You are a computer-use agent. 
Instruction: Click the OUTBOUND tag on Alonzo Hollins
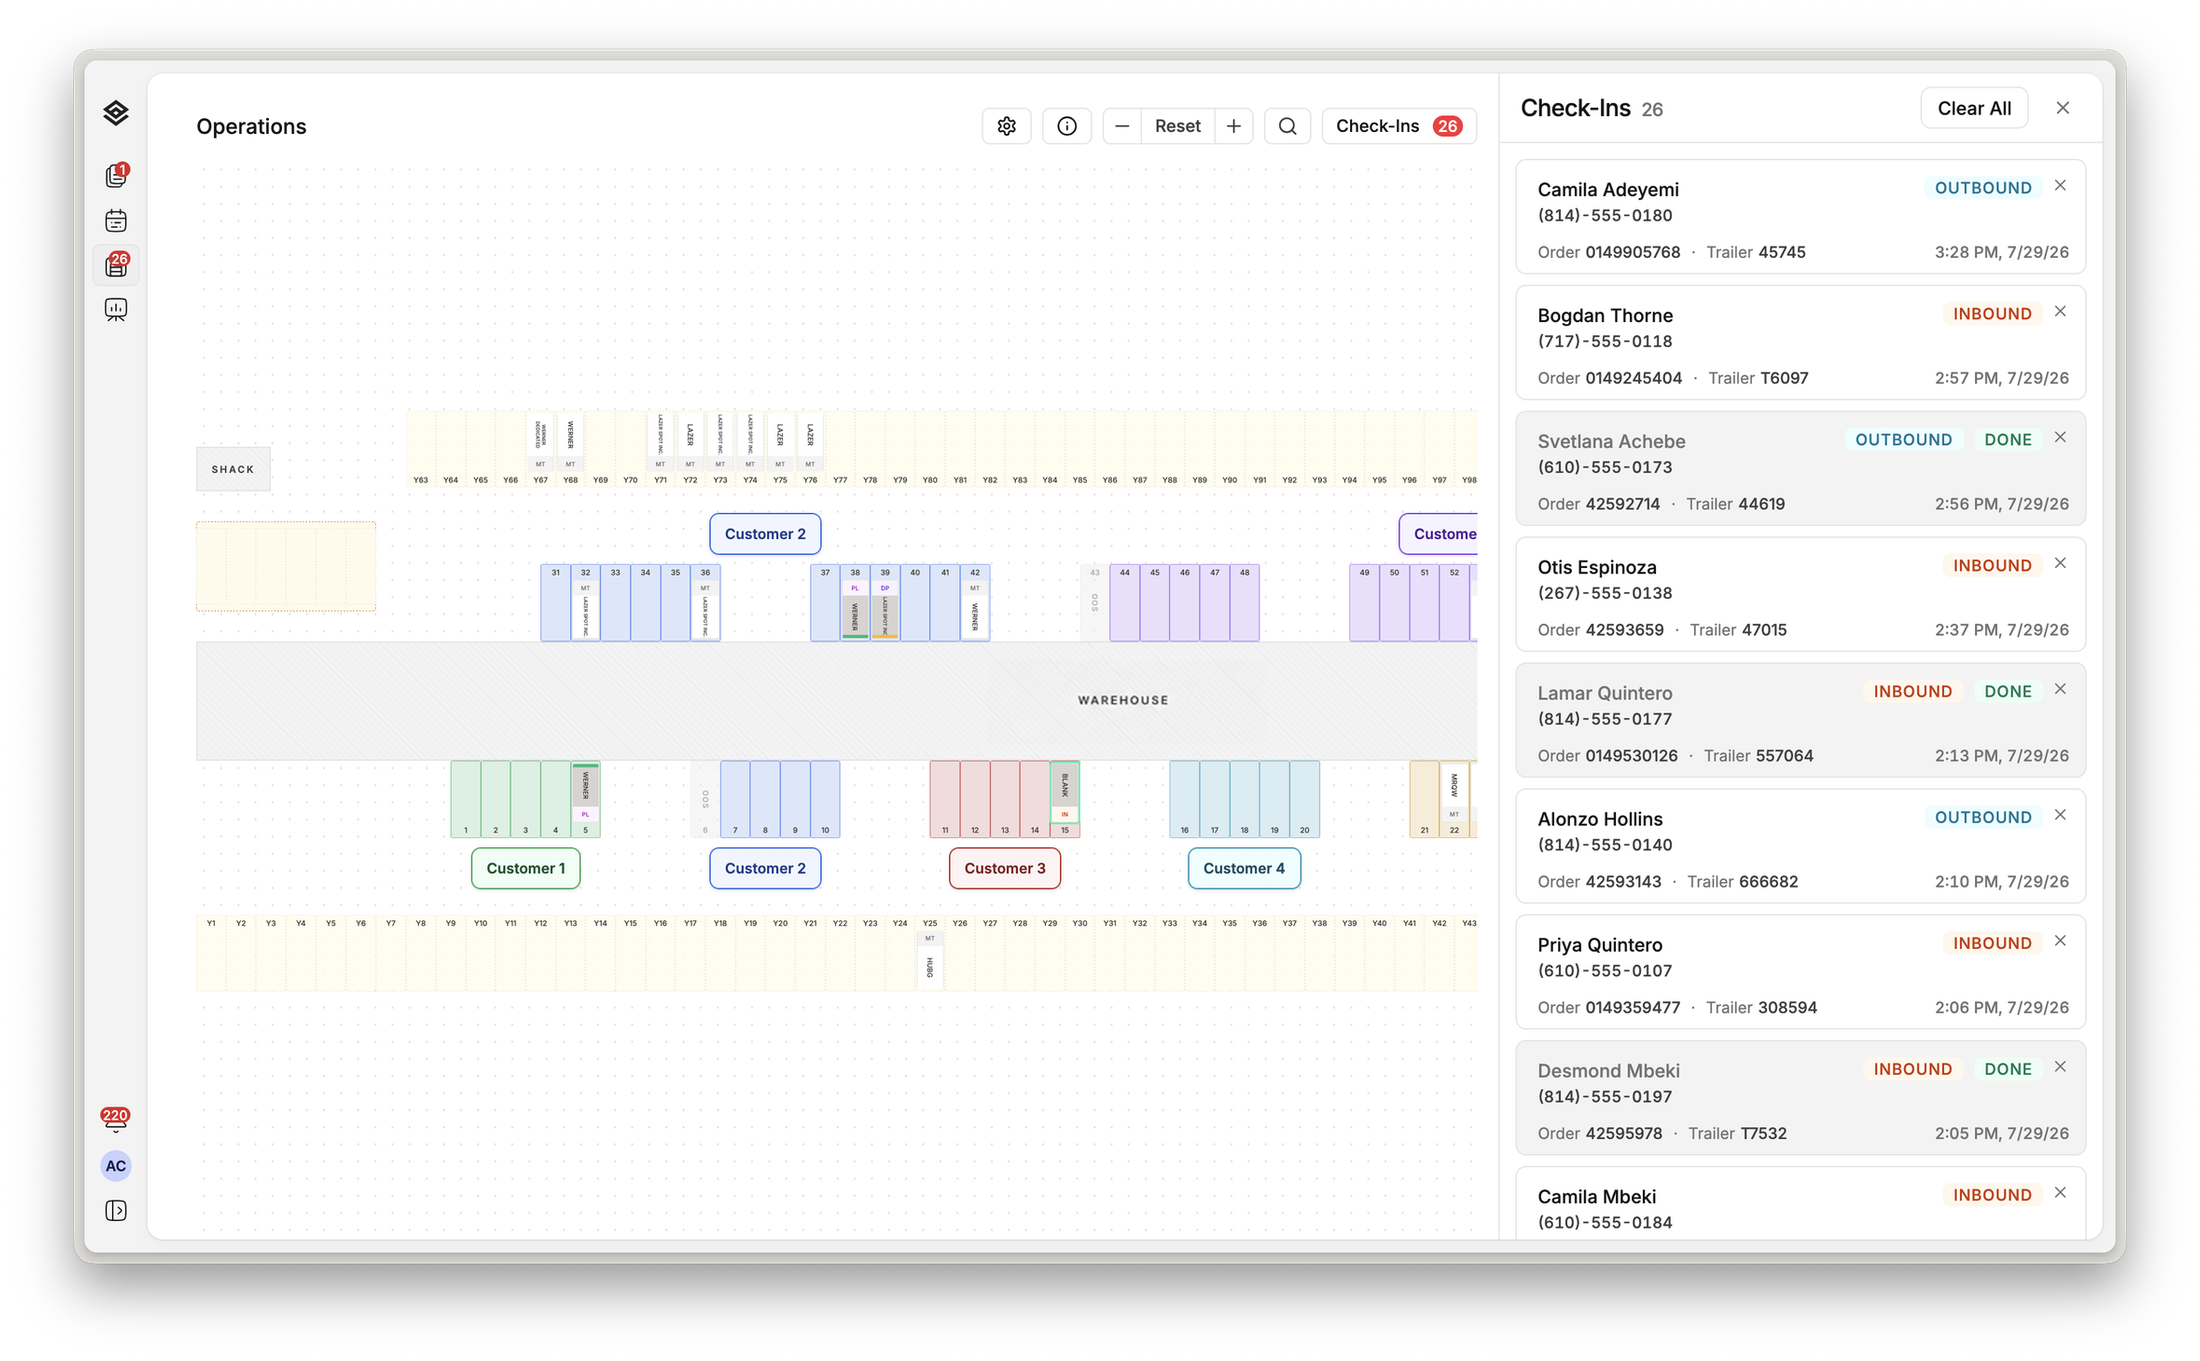[1983, 817]
